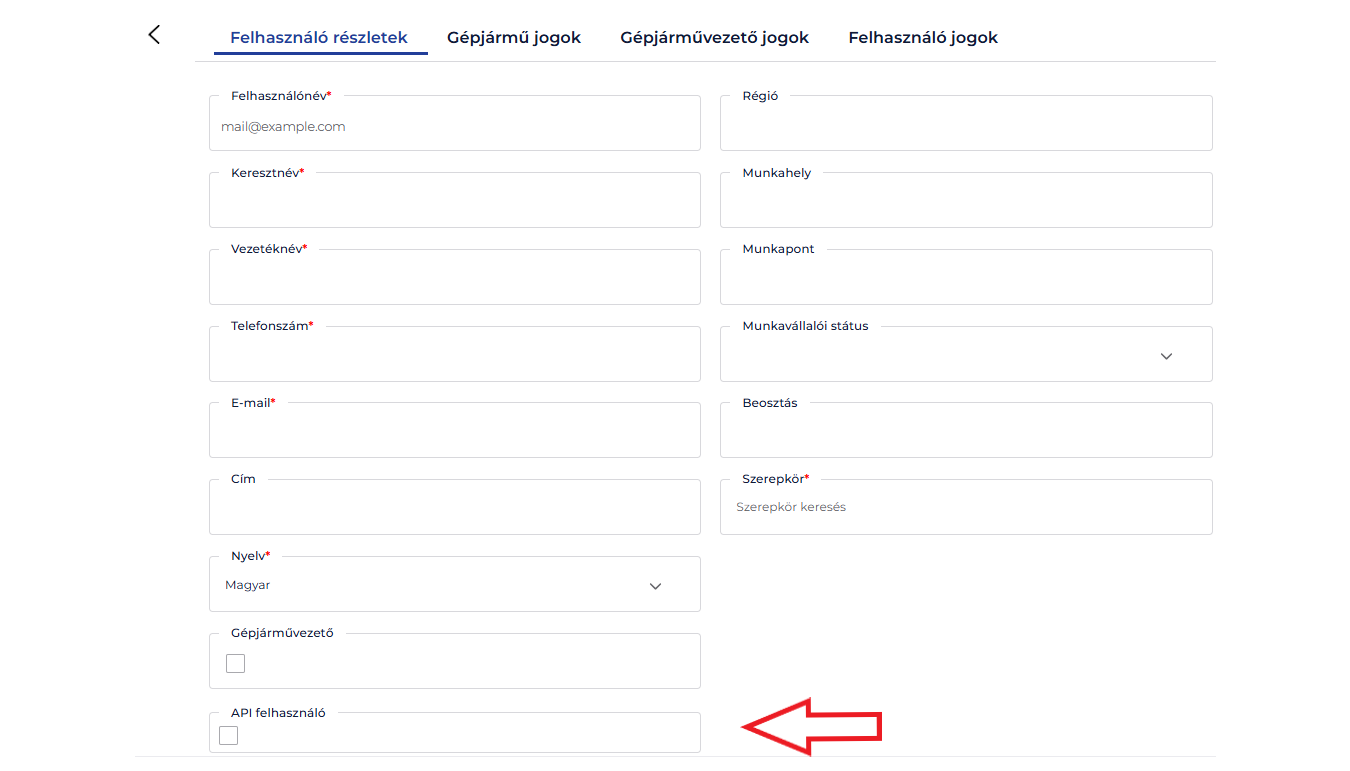Click into the Cím field
The height and width of the screenshot is (771, 1350).
point(454,510)
